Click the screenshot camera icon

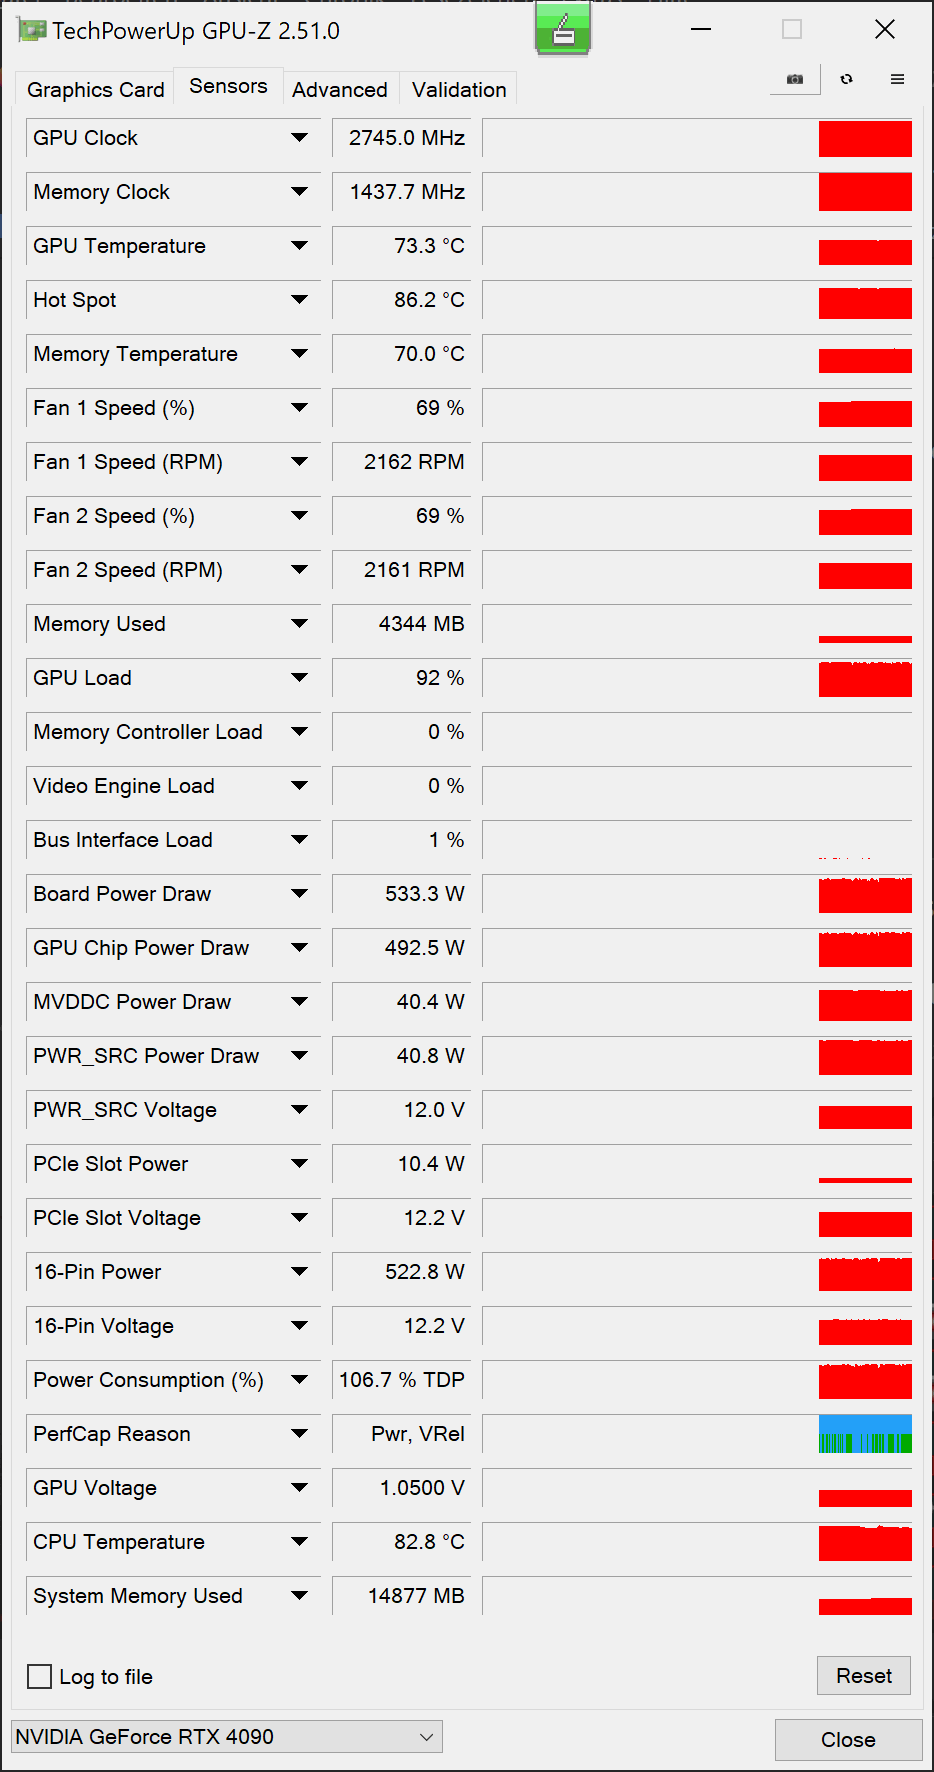(x=795, y=79)
